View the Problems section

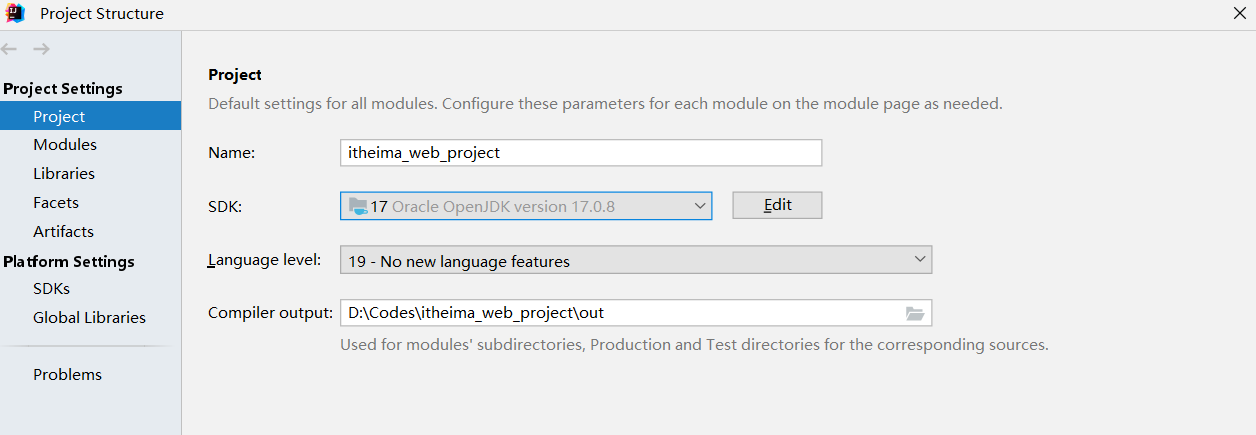[x=67, y=375]
